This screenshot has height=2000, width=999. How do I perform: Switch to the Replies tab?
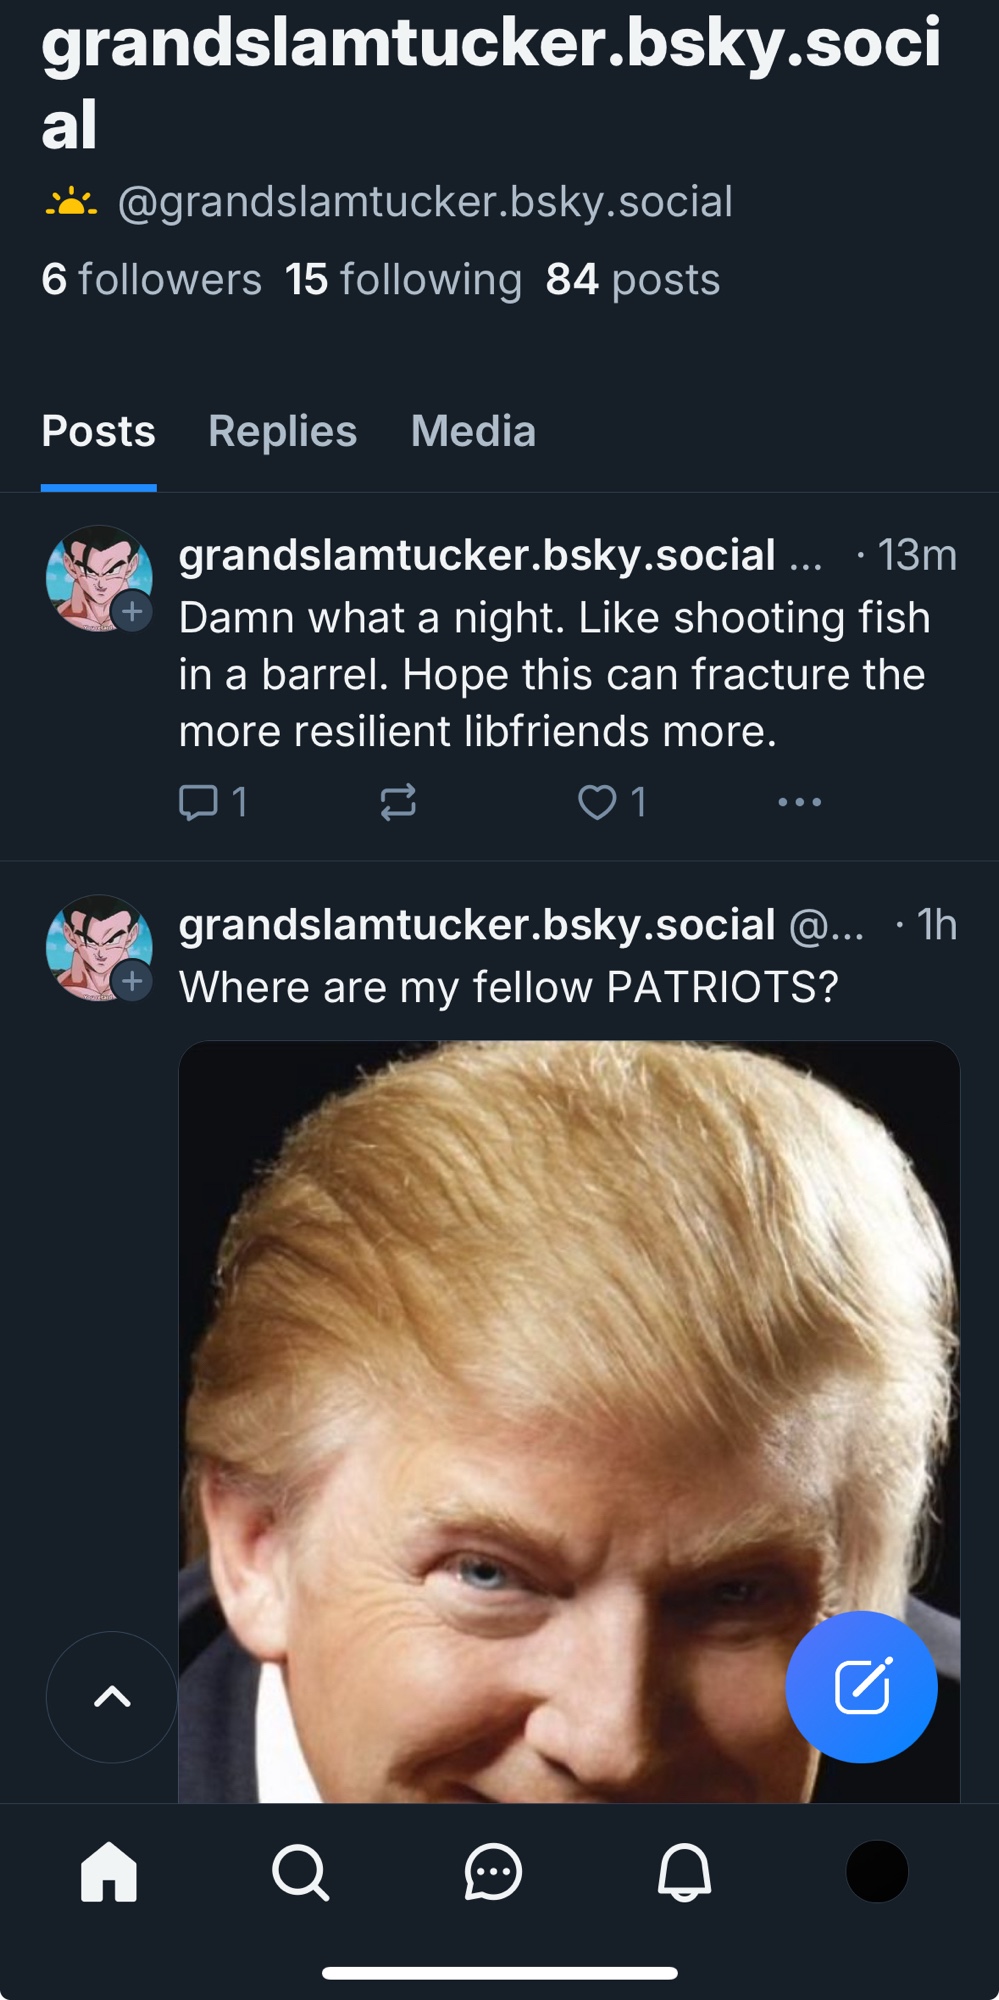pyautogui.click(x=282, y=432)
